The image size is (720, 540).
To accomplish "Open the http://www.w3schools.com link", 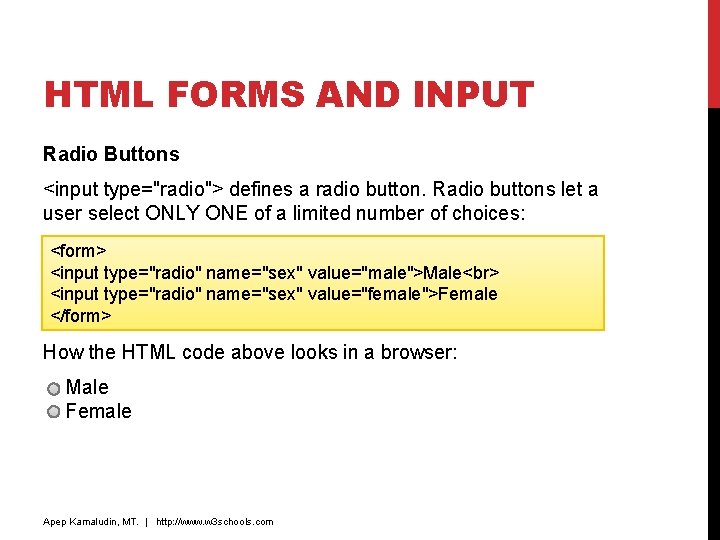I will click(x=215, y=522).
